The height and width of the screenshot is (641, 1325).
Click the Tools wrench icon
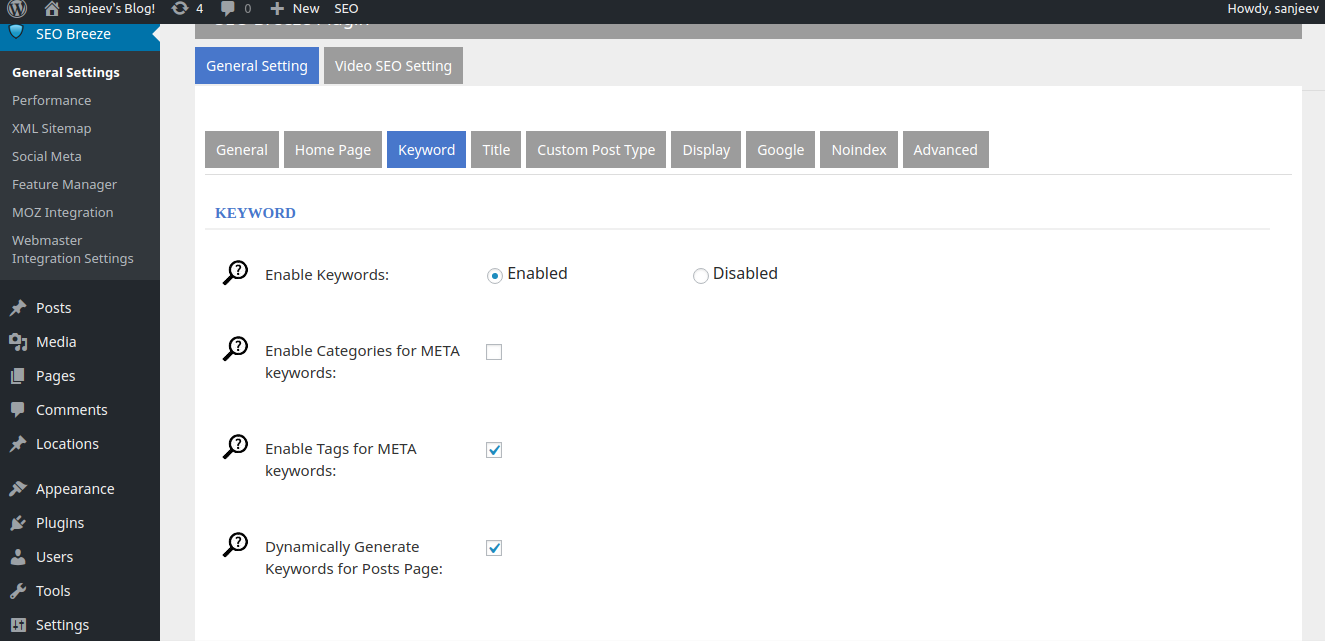(17, 591)
